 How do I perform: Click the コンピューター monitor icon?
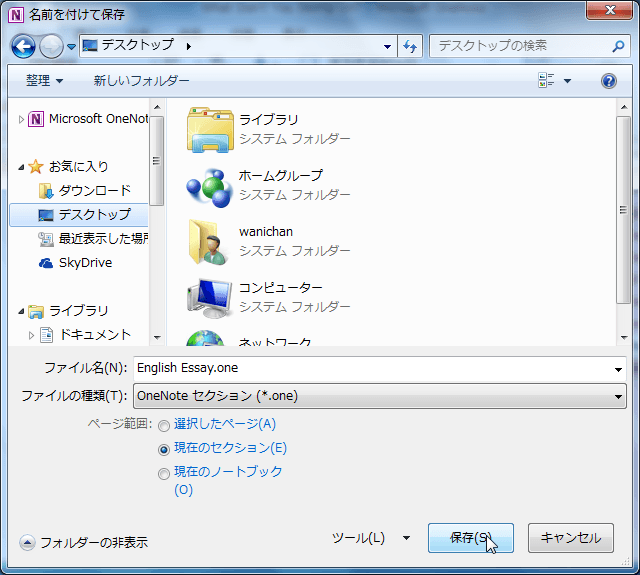pos(209,298)
